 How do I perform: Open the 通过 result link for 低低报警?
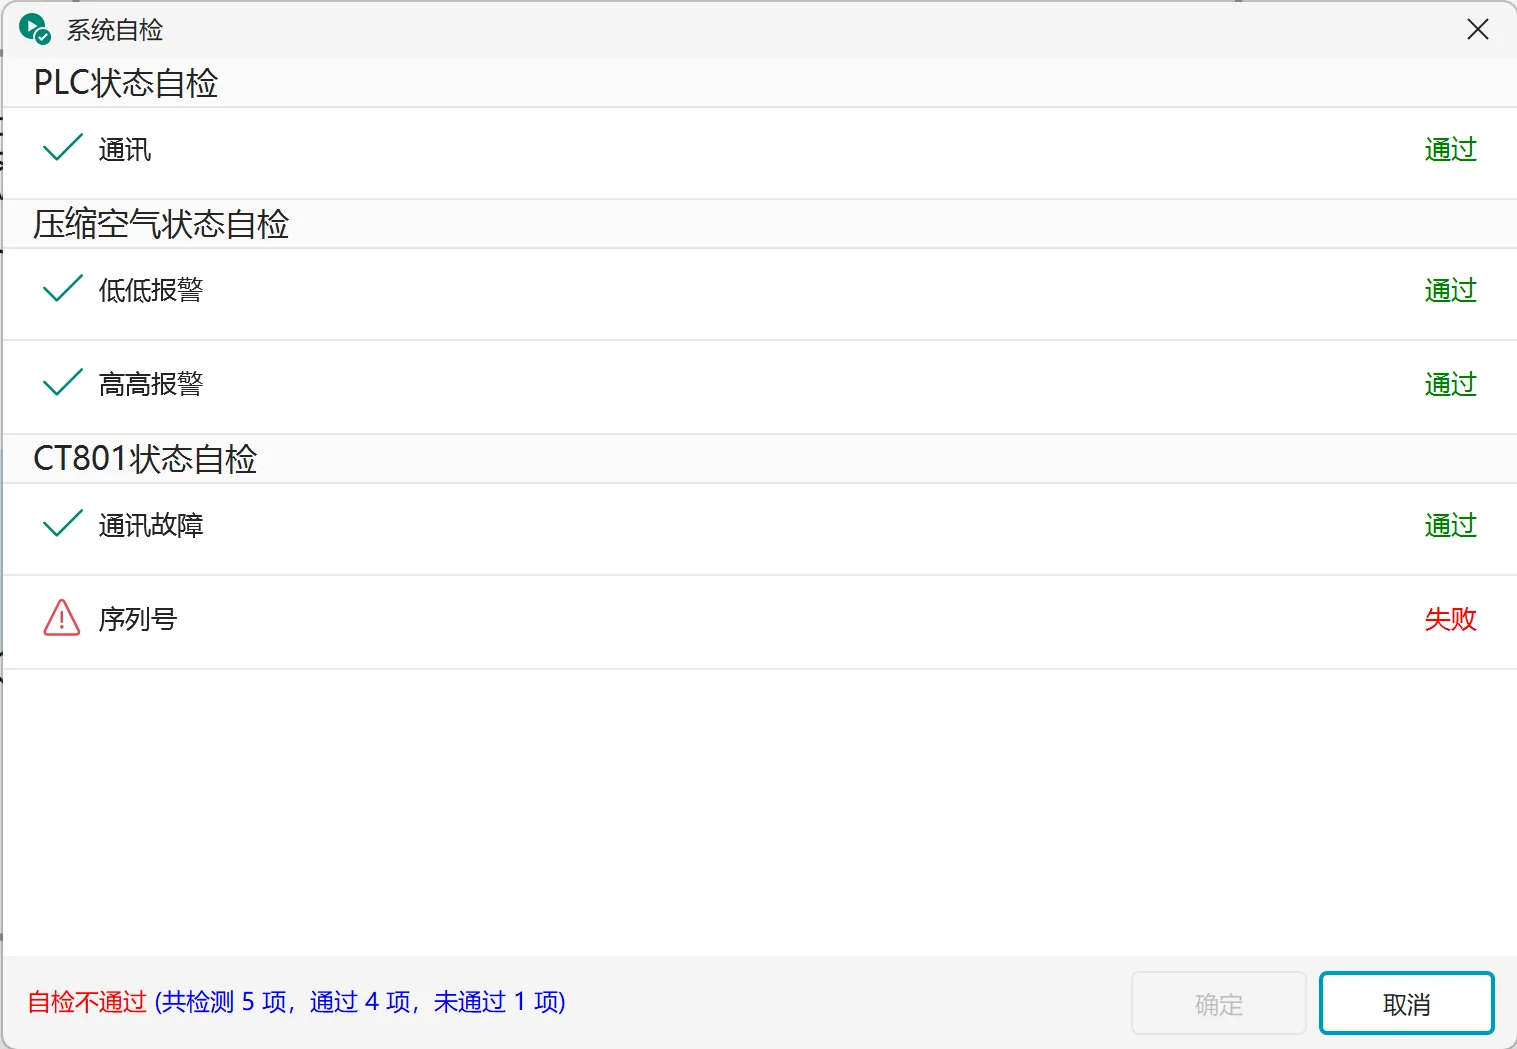coord(1450,290)
